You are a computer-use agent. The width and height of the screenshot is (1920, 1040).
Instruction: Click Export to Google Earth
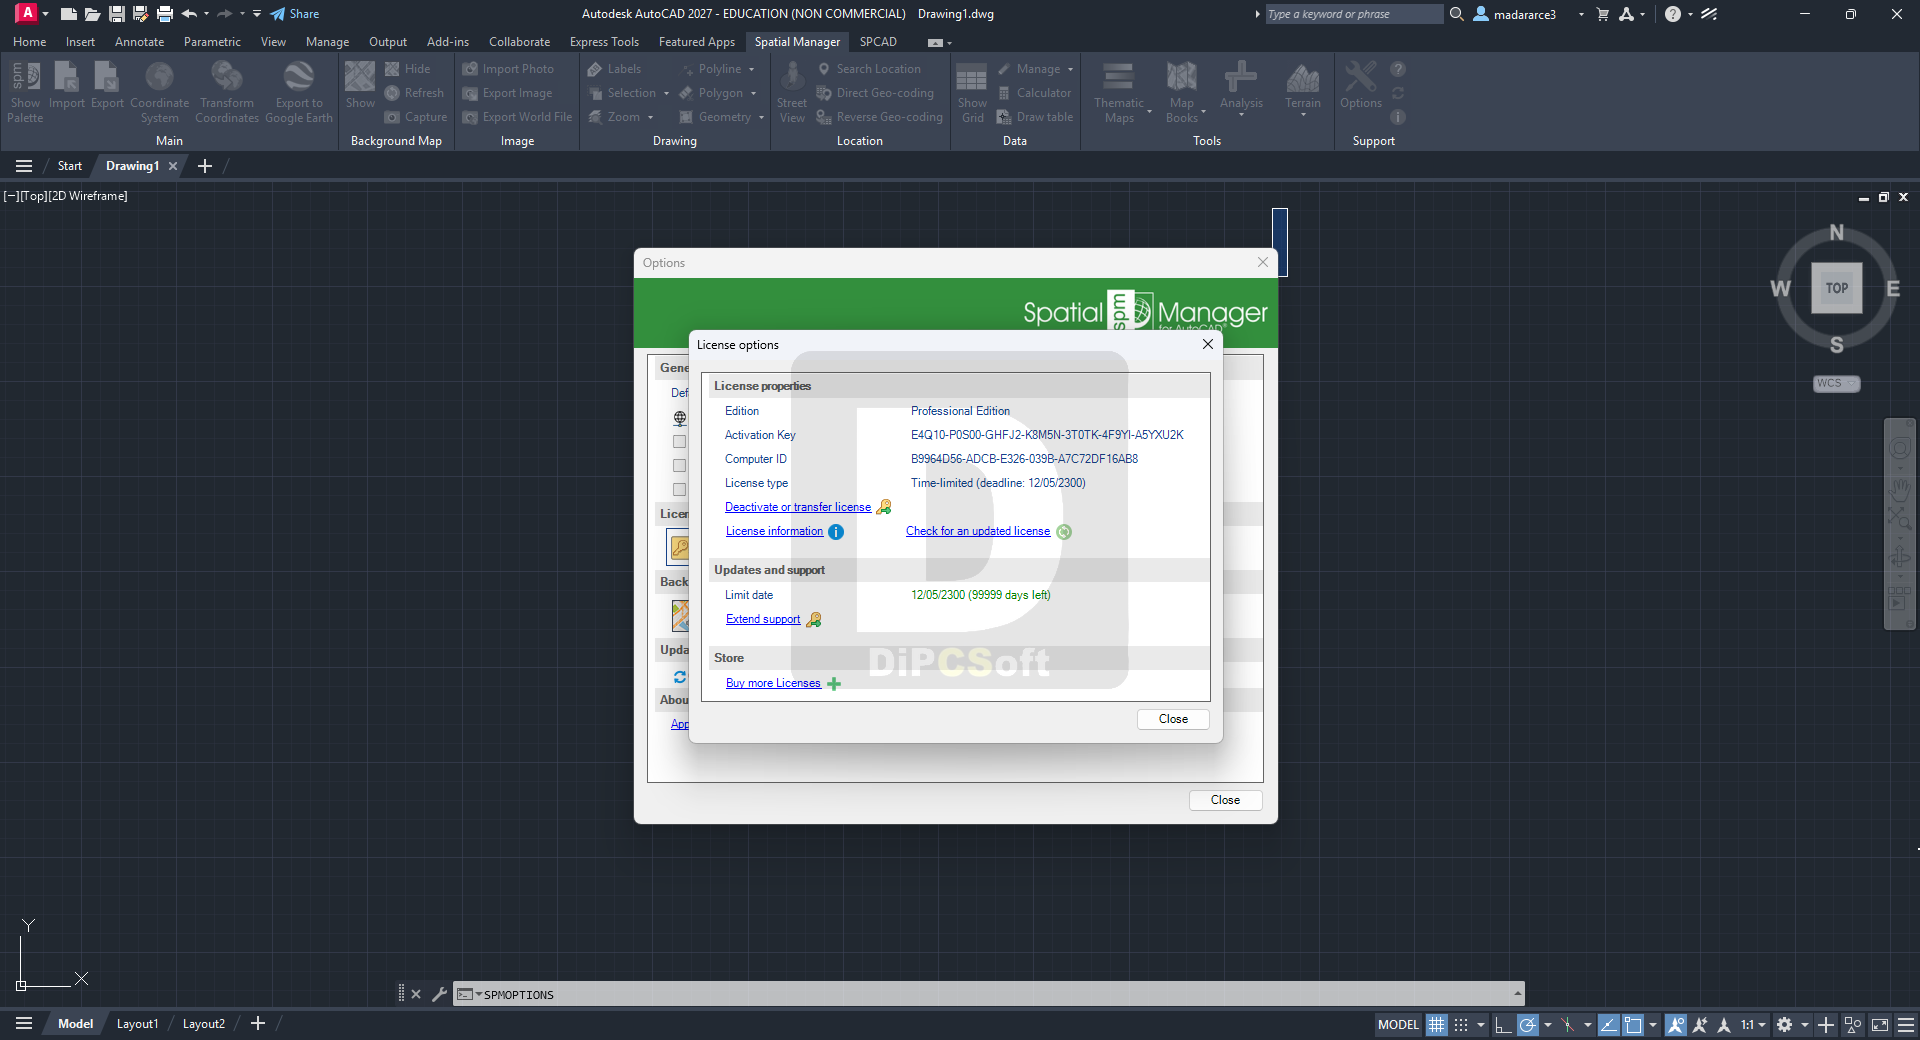point(299,92)
